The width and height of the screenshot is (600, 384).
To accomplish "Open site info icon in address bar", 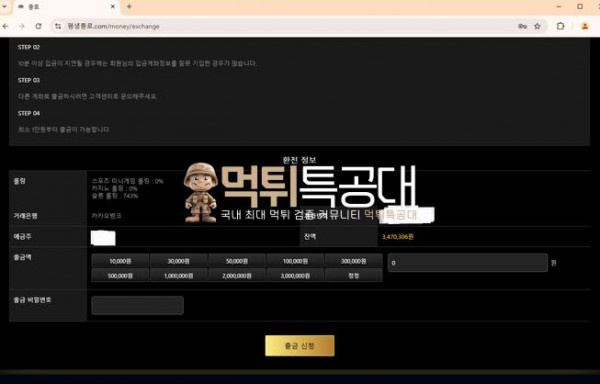I will pyautogui.click(x=58, y=26).
